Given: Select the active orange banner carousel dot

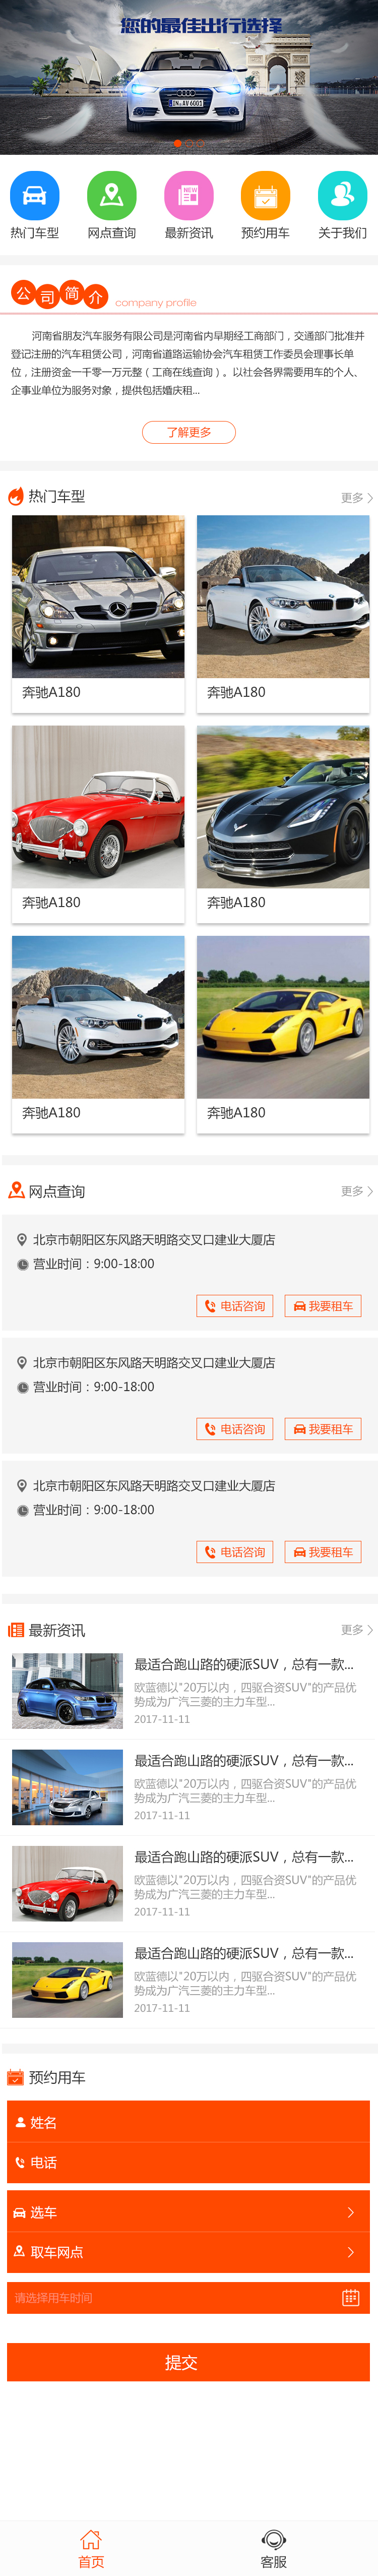Looking at the screenshot, I should [178, 143].
